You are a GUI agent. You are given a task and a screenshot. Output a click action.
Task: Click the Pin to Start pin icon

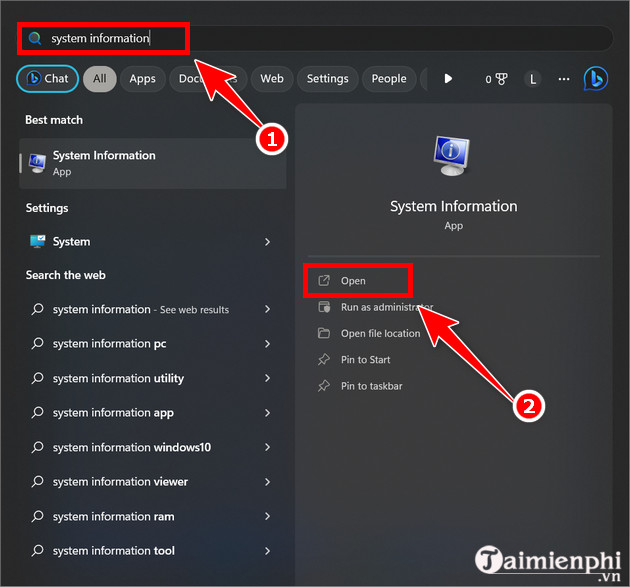point(323,359)
